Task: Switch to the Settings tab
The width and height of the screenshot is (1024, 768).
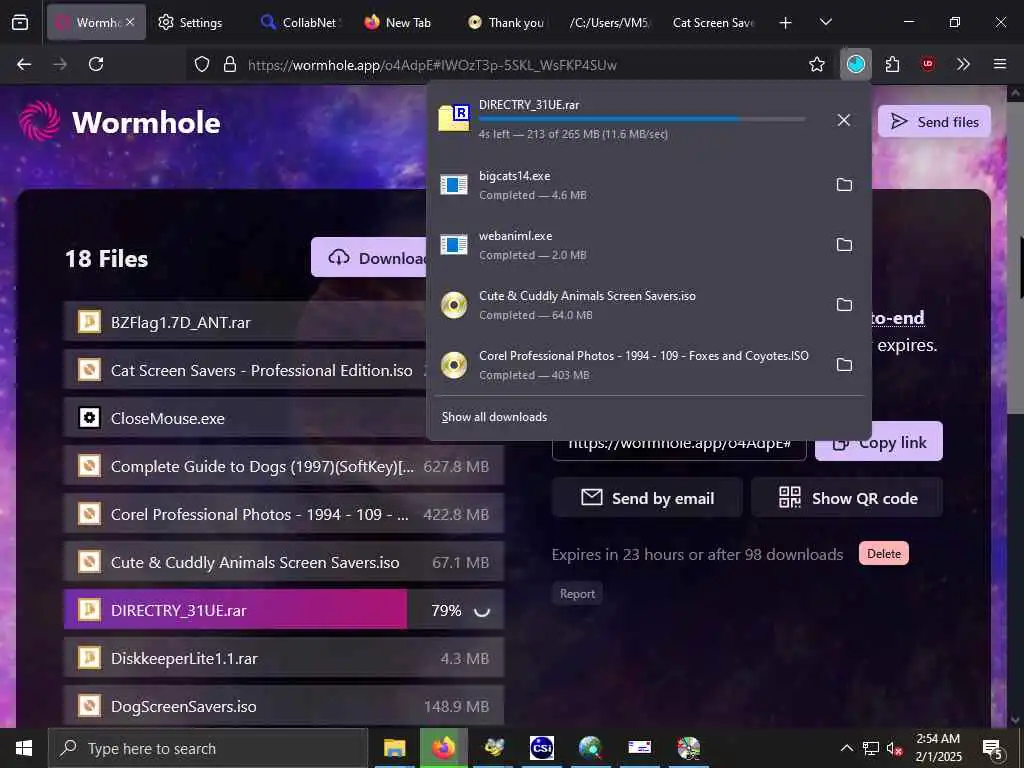Action: [x=190, y=22]
